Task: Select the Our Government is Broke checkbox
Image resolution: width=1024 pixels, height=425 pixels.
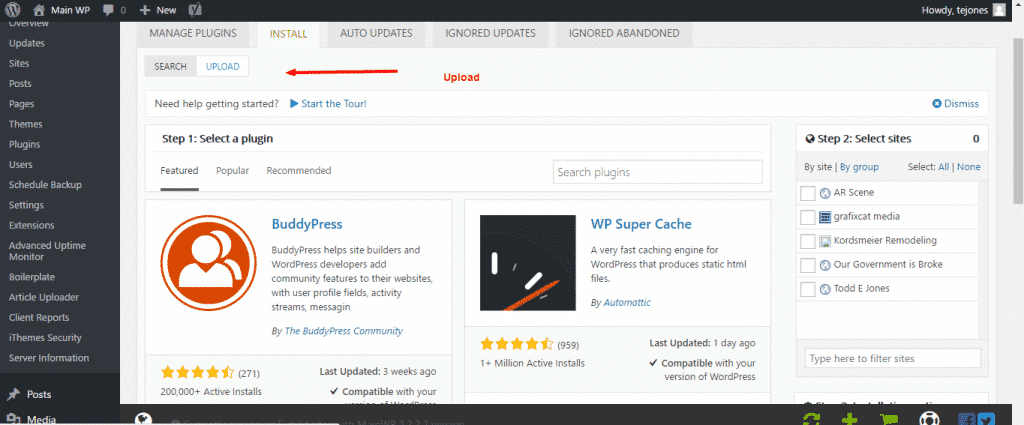Action: pyautogui.click(x=808, y=265)
